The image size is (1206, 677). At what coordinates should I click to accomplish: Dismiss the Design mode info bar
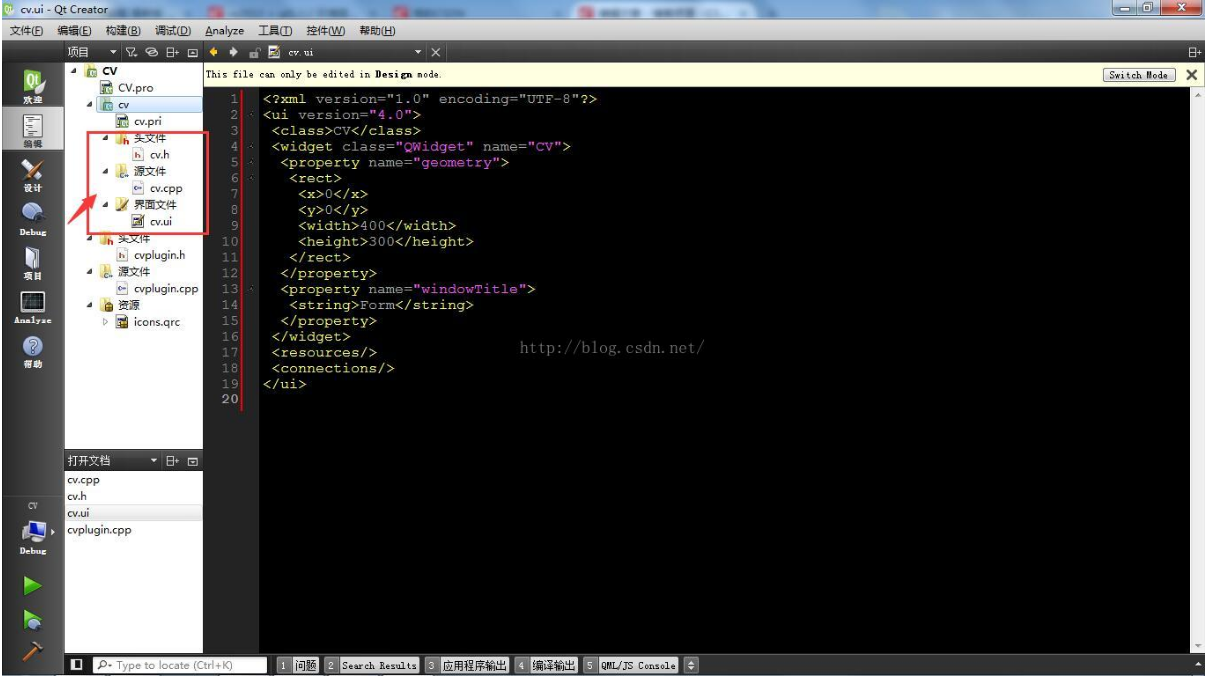tap(1191, 75)
